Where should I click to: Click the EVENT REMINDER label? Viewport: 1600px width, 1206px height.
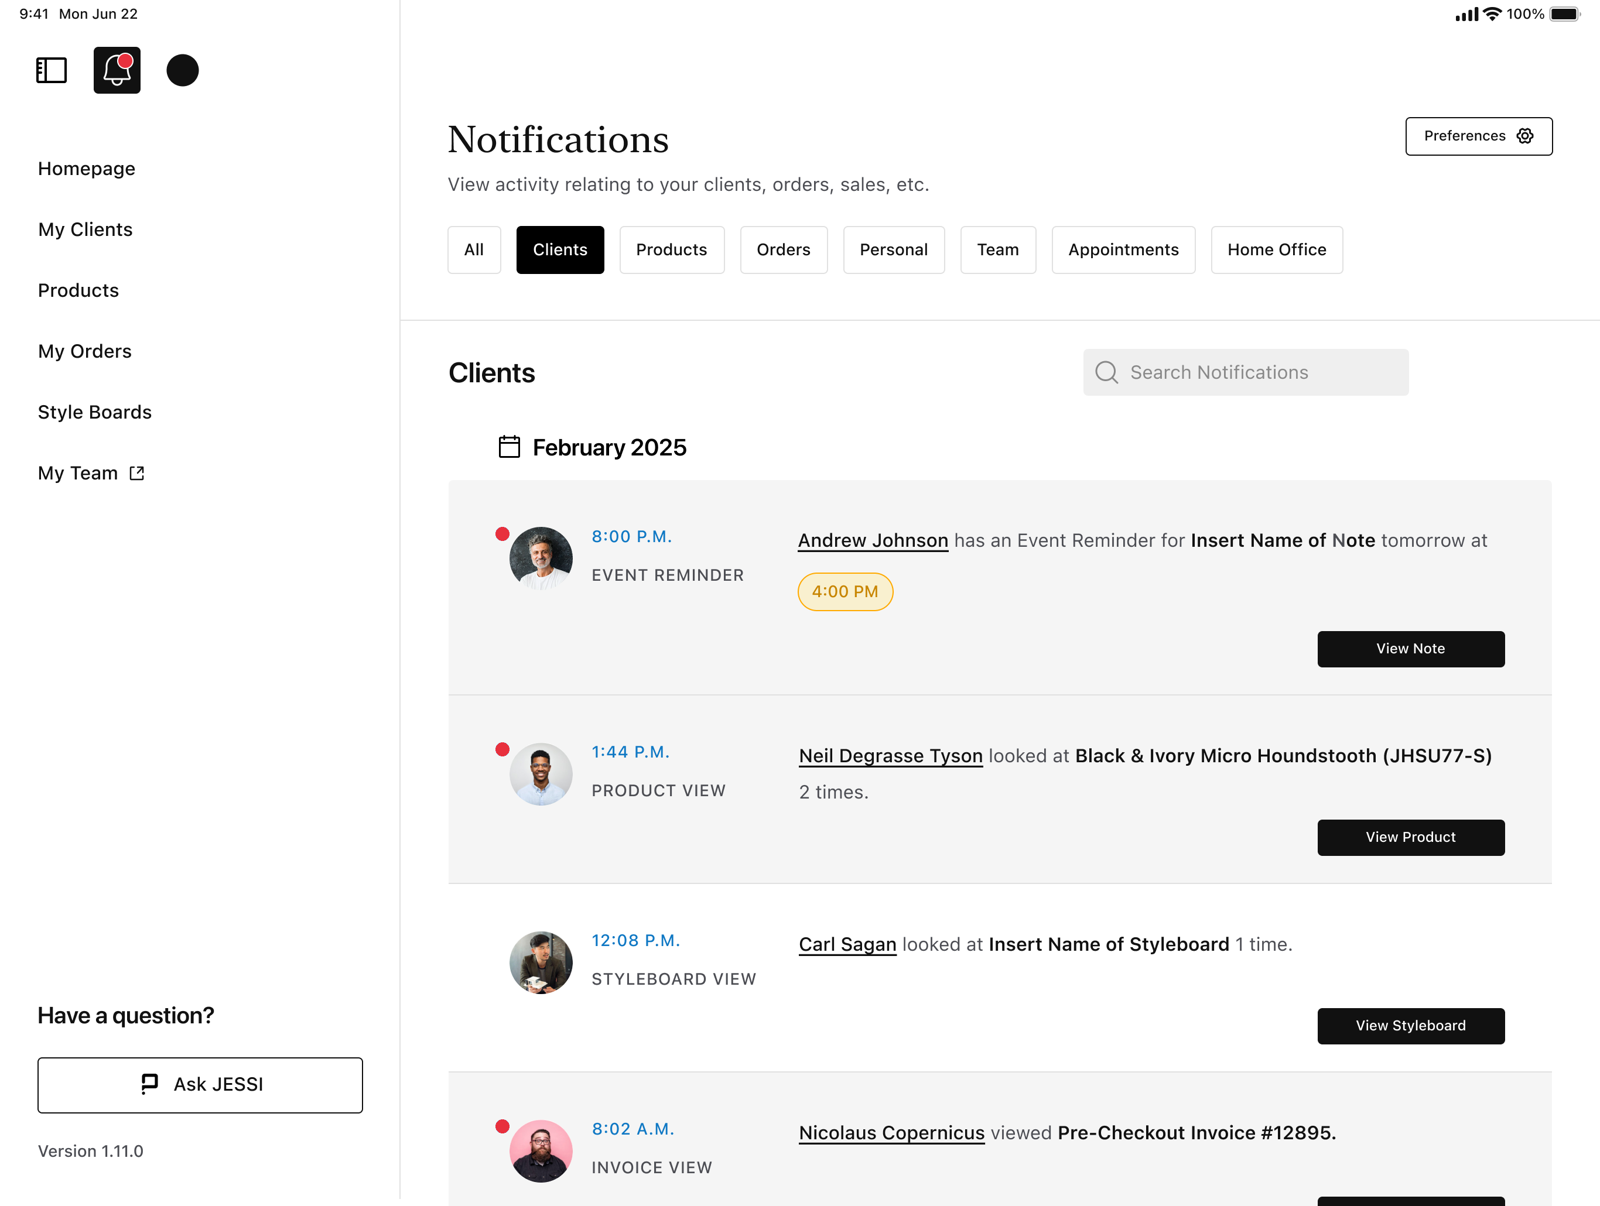(668, 575)
